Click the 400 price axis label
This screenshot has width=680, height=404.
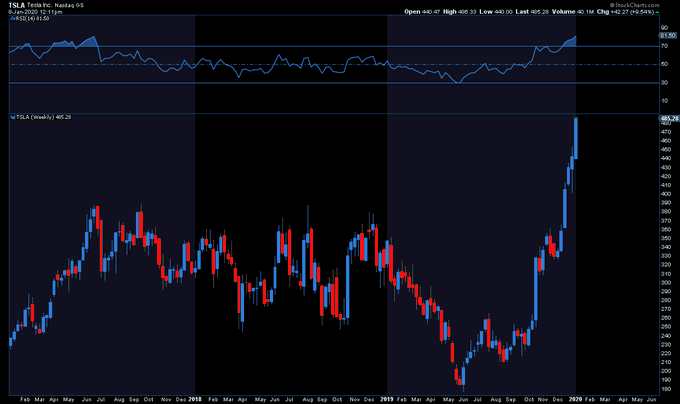[666, 194]
